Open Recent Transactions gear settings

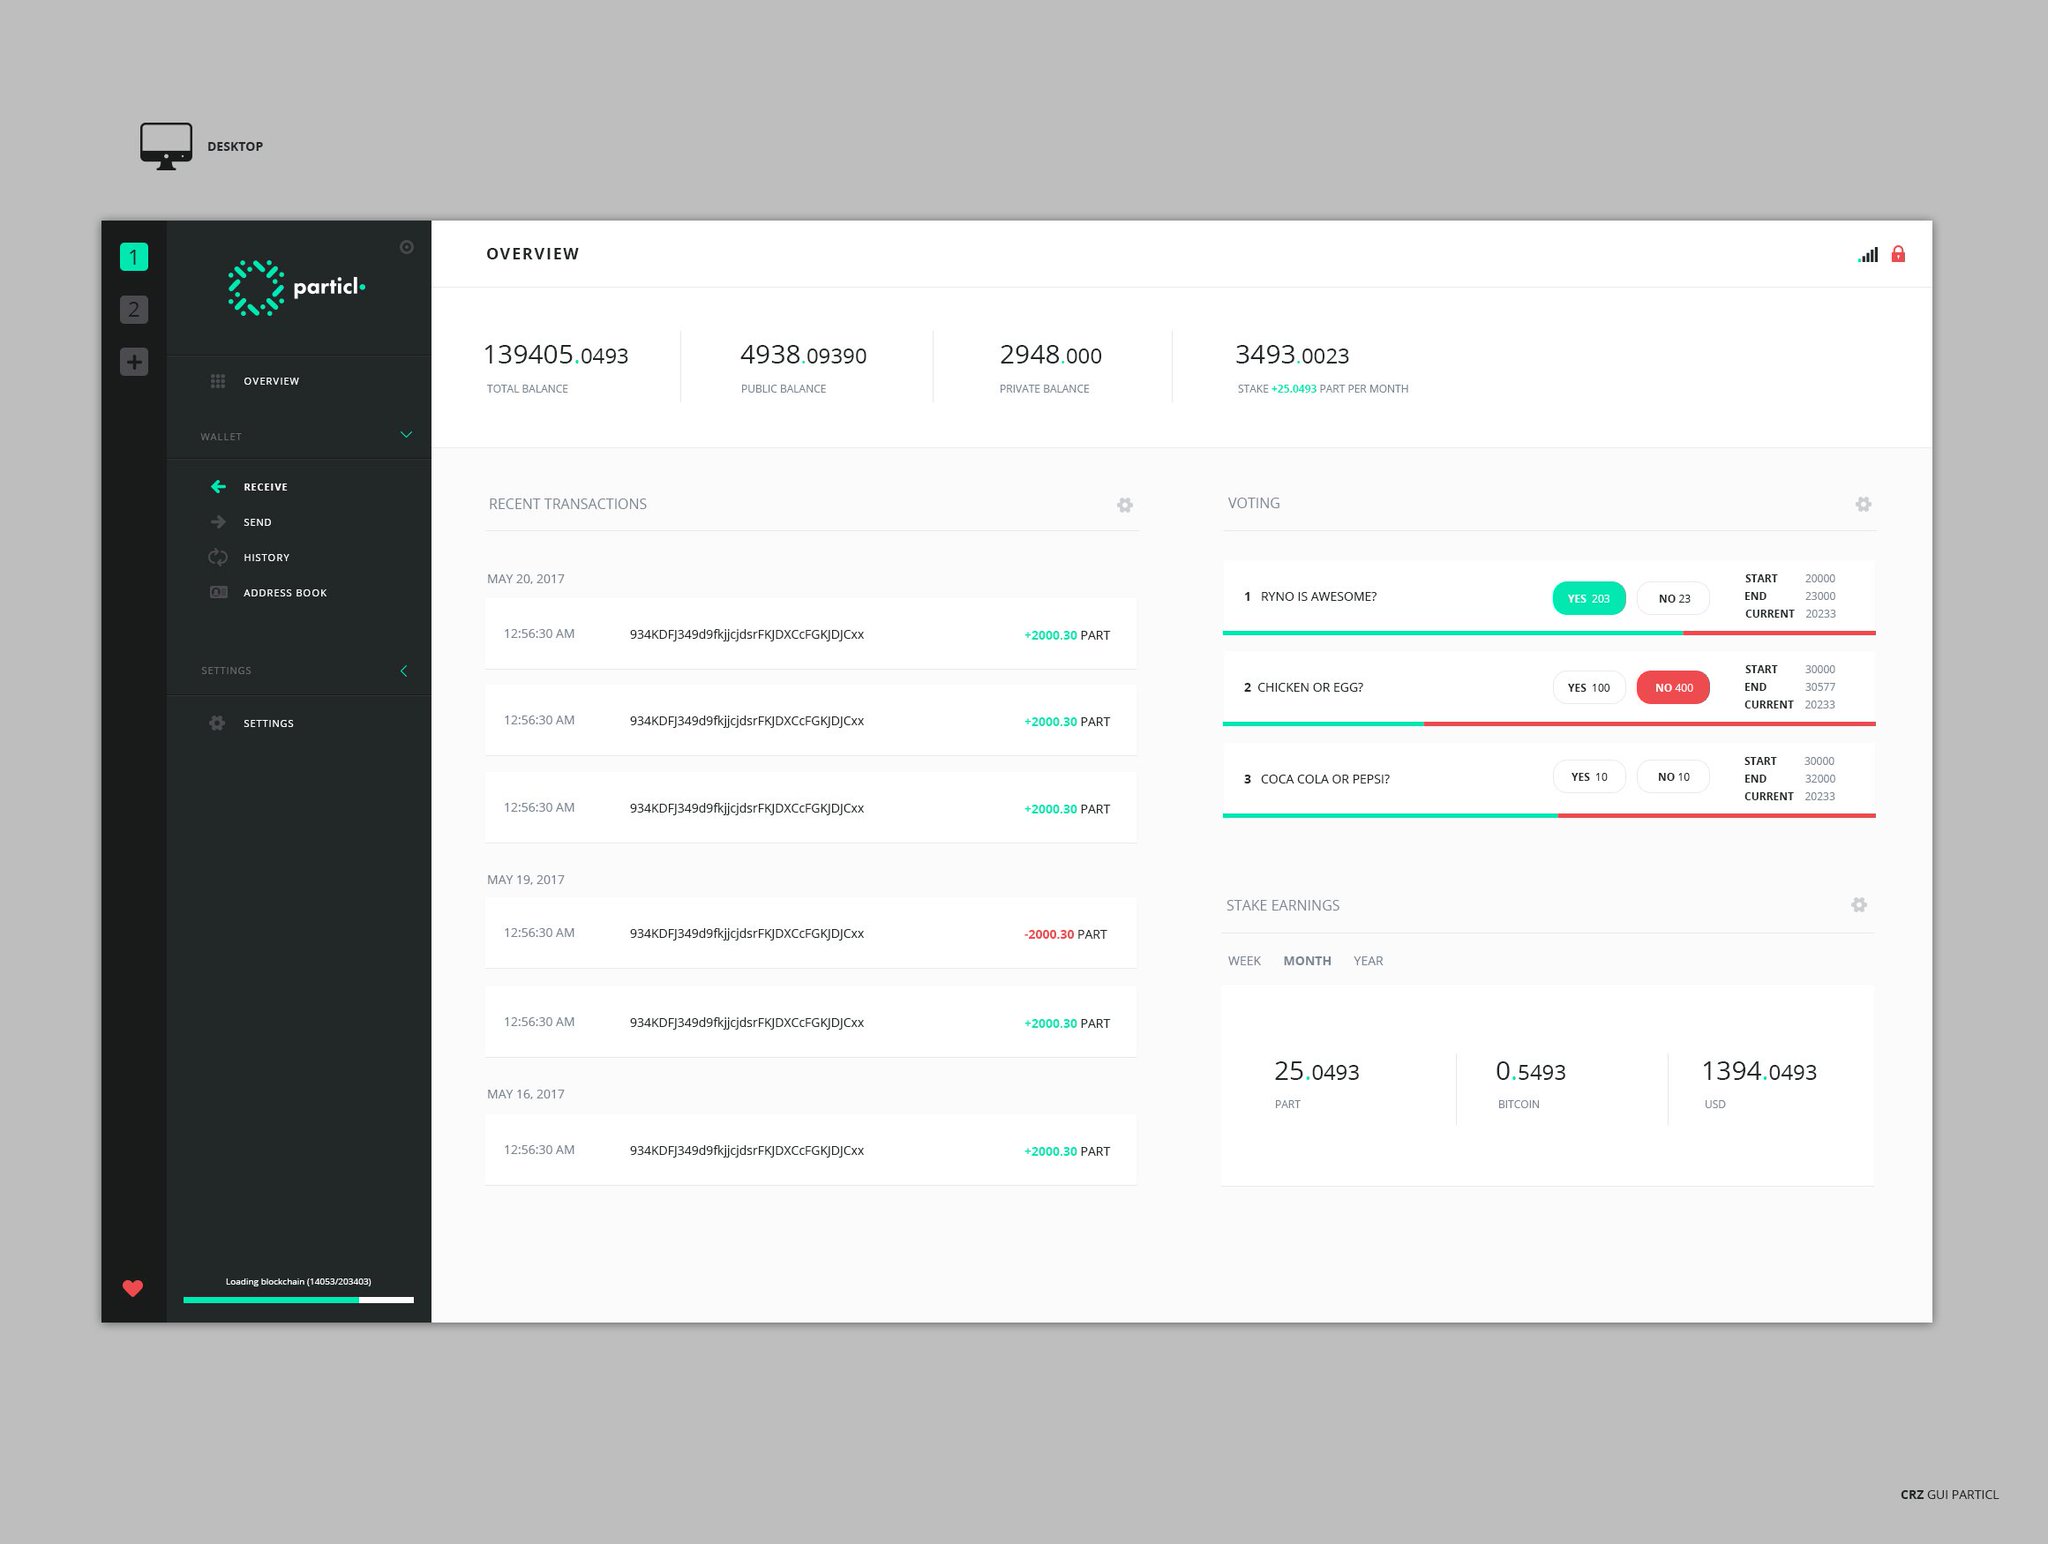click(x=1125, y=505)
